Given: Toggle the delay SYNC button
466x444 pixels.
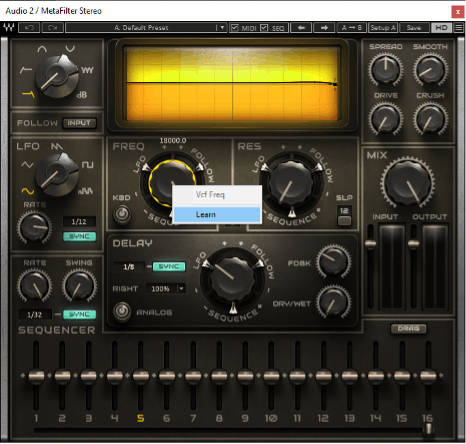Looking at the screenshot, I should 169,266.
